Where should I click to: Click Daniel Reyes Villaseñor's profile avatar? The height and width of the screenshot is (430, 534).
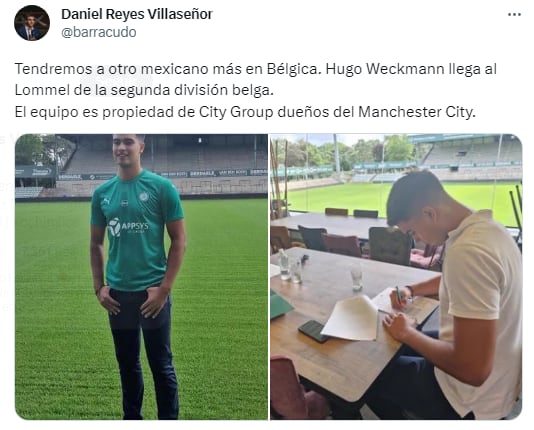(x=32, y=23)
